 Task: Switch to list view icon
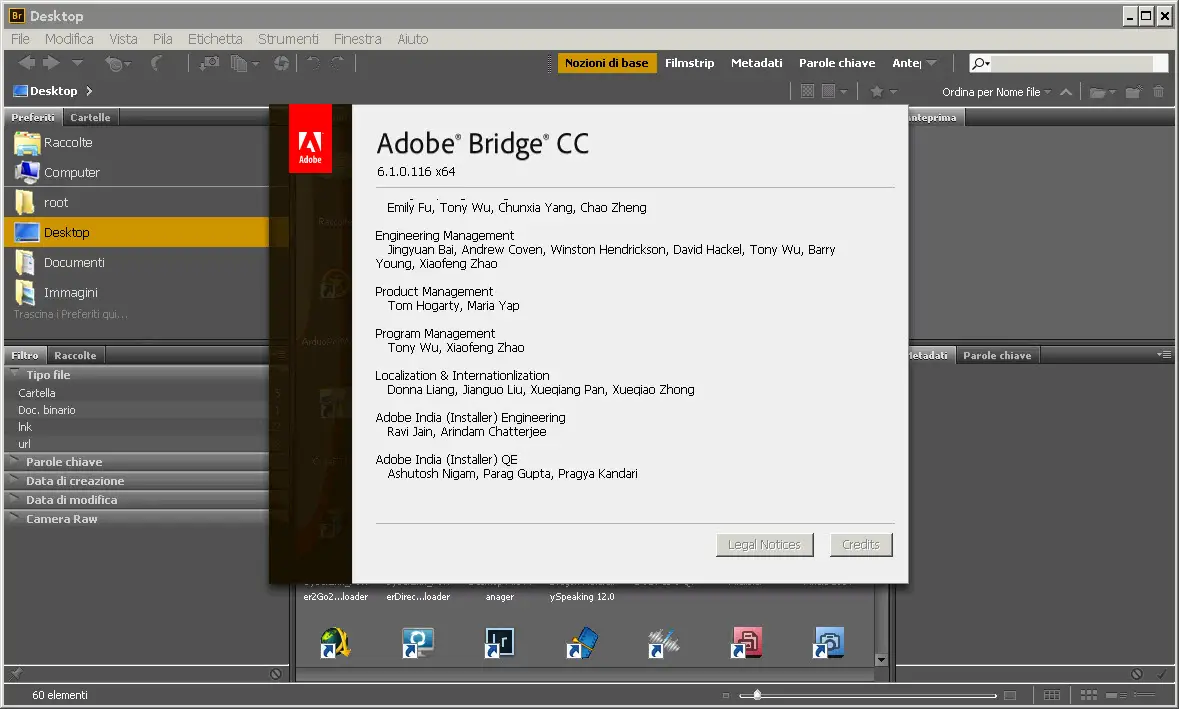[x=1144, y=695]
